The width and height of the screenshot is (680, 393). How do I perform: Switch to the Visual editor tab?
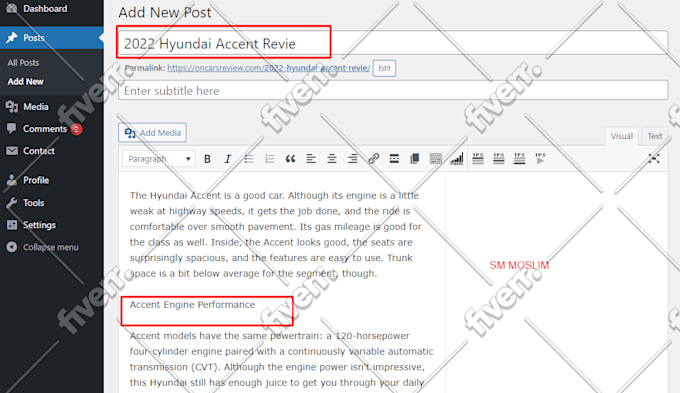[621, 136]
